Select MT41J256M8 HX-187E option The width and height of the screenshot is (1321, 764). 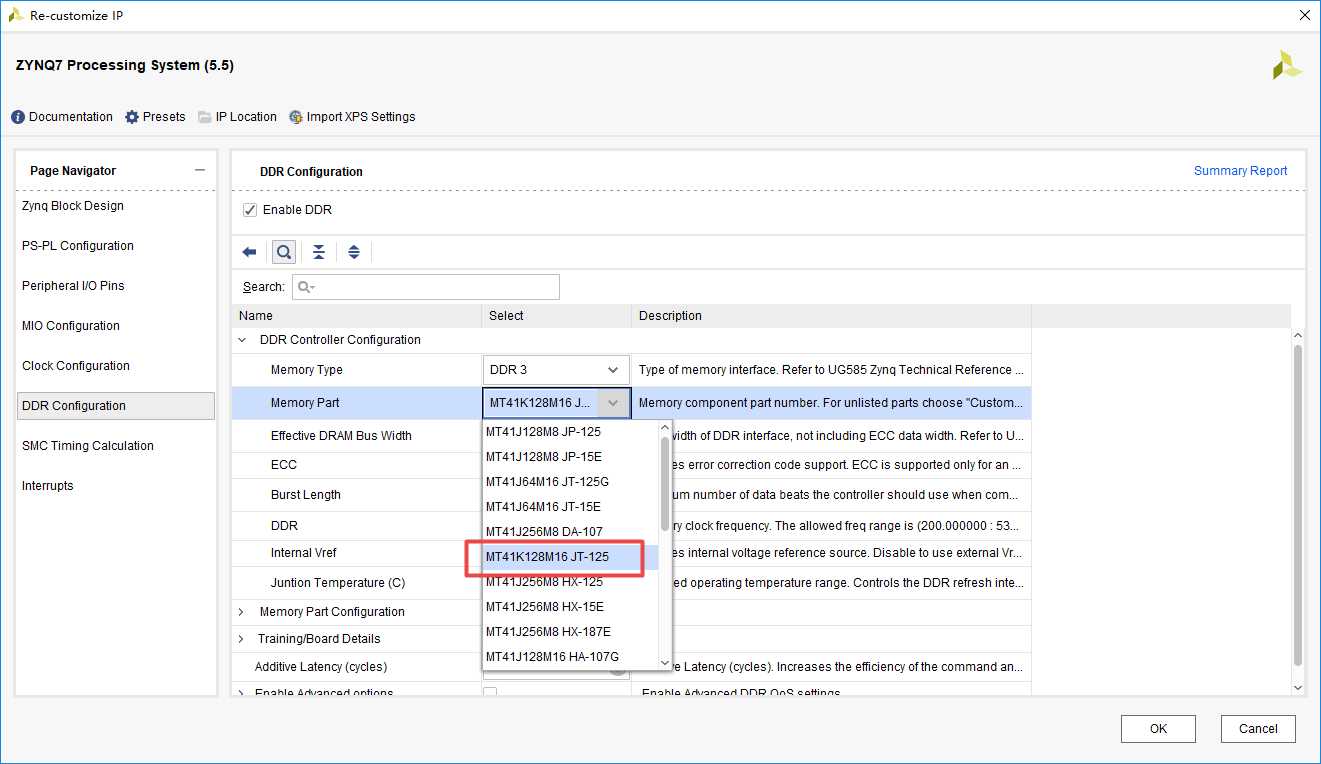click(x=570, y=632)
